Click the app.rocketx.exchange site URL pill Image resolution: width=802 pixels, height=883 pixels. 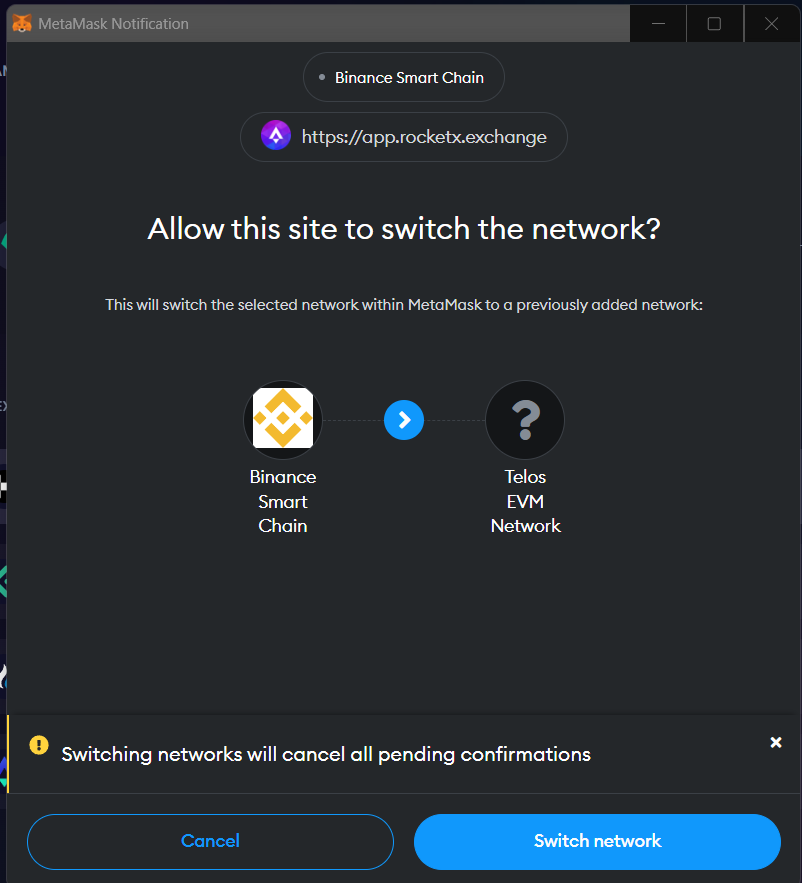point(404,137)
